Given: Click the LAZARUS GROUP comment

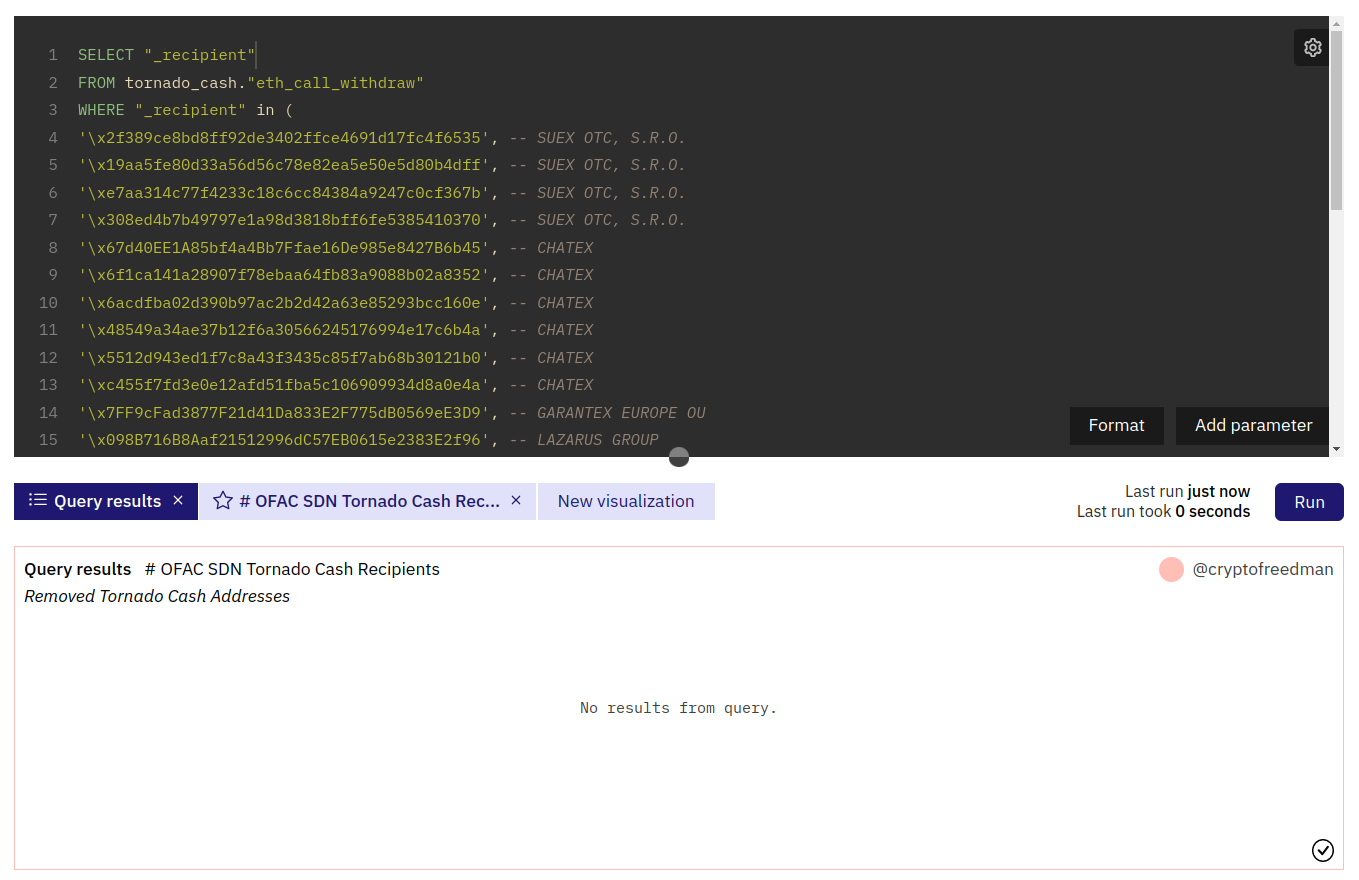Looking at the screenshot, I should tap(585, 440).
